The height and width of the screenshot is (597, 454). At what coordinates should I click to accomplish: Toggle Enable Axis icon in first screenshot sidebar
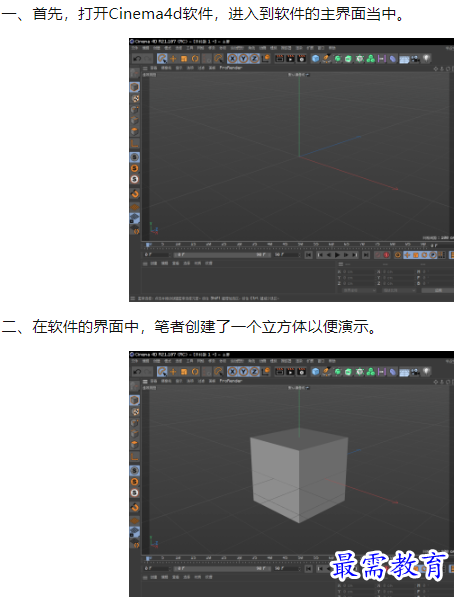pyautogui.click(x=135, y=144)
